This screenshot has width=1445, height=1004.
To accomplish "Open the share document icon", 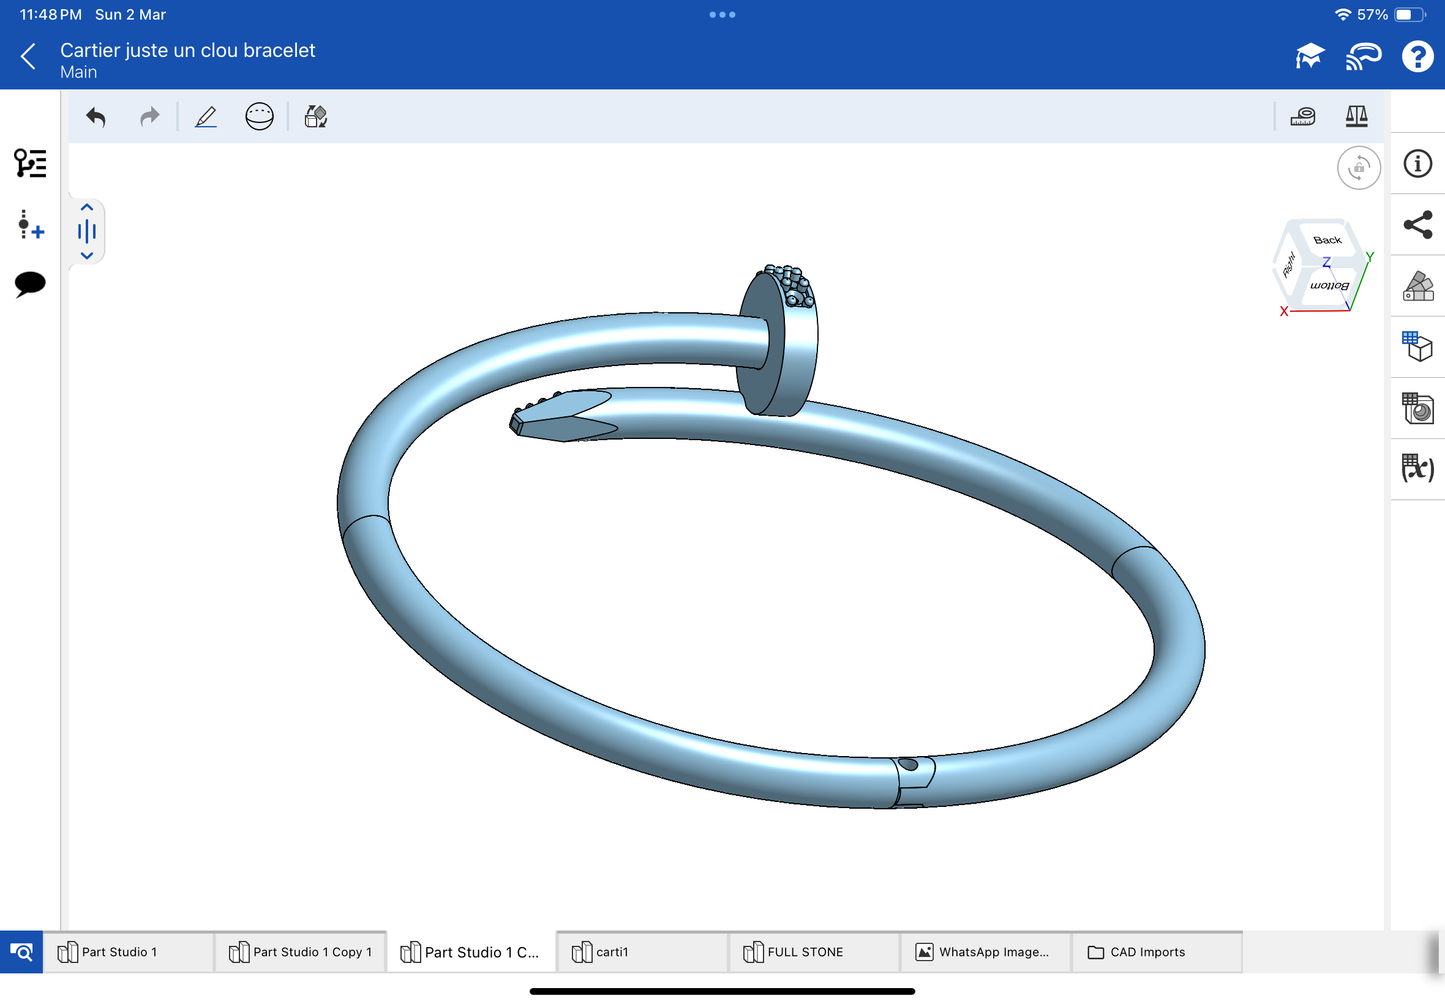I will (1417, 225).
